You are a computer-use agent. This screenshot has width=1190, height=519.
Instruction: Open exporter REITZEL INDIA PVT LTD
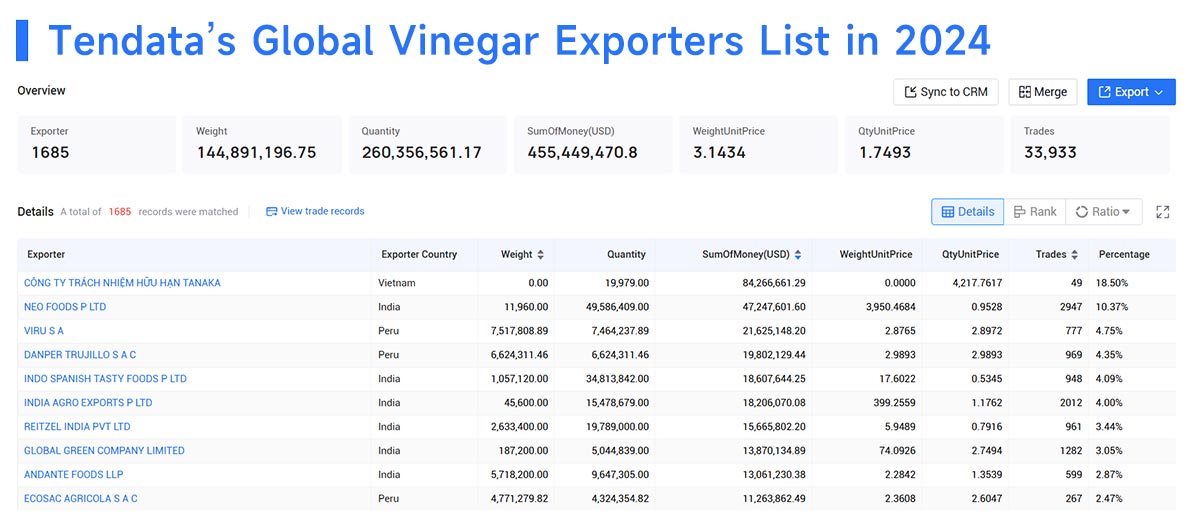(77, 426)
